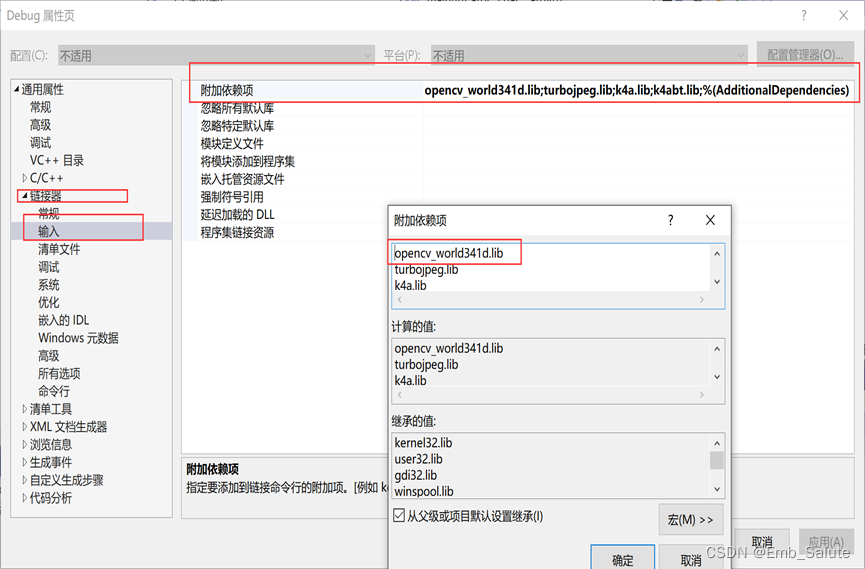Select 常规 under 通用属性
Image resolution: width=865 pixels, height=569 pixels.
[40, 107]
